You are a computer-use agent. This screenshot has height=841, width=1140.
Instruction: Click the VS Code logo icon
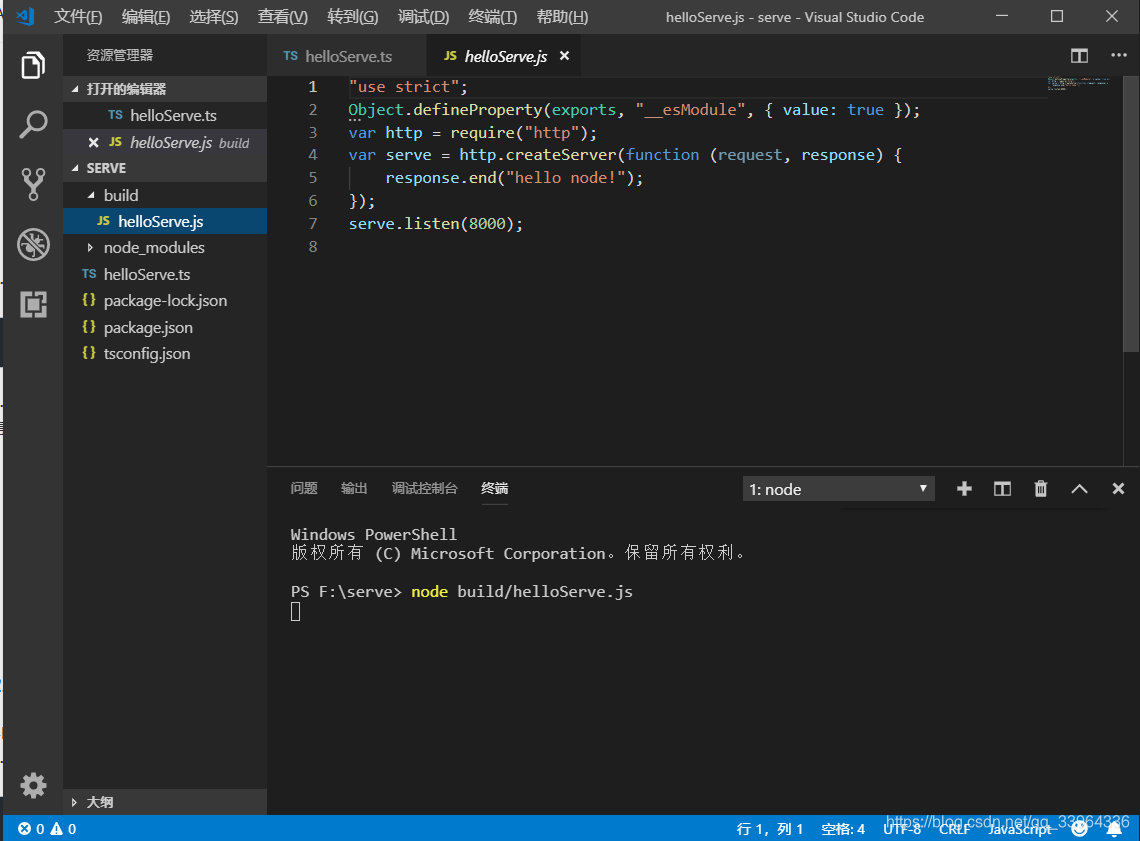click(25, 16)
